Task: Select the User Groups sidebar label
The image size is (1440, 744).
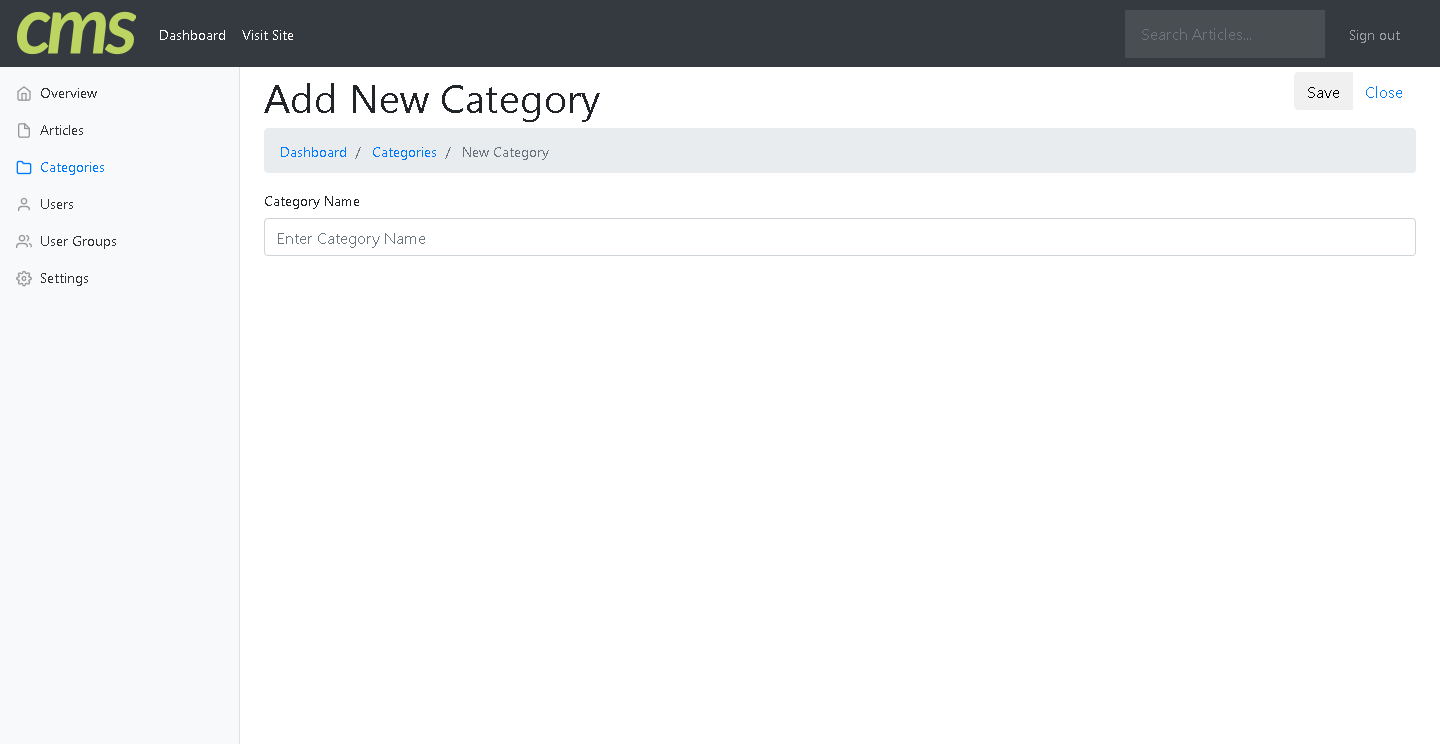Action: click(x=78, y=241)
